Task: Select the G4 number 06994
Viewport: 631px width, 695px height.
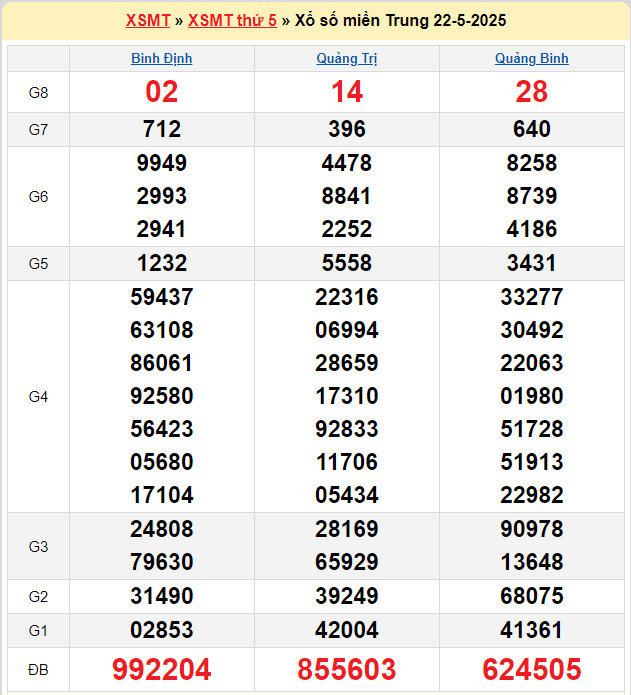Action: tap(347, 330)
